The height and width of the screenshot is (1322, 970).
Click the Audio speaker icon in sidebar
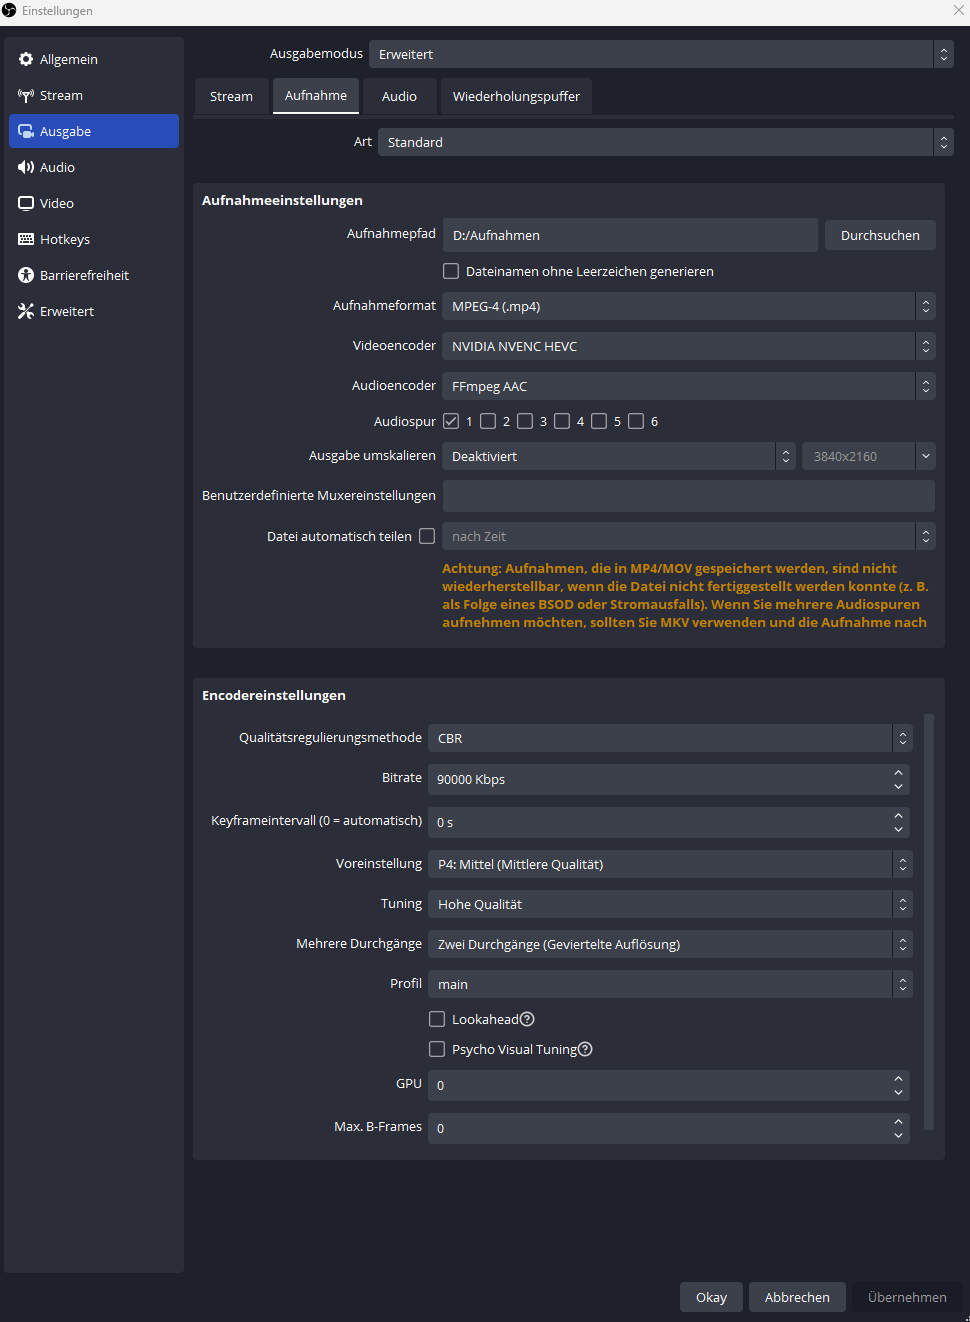[26, 168]
